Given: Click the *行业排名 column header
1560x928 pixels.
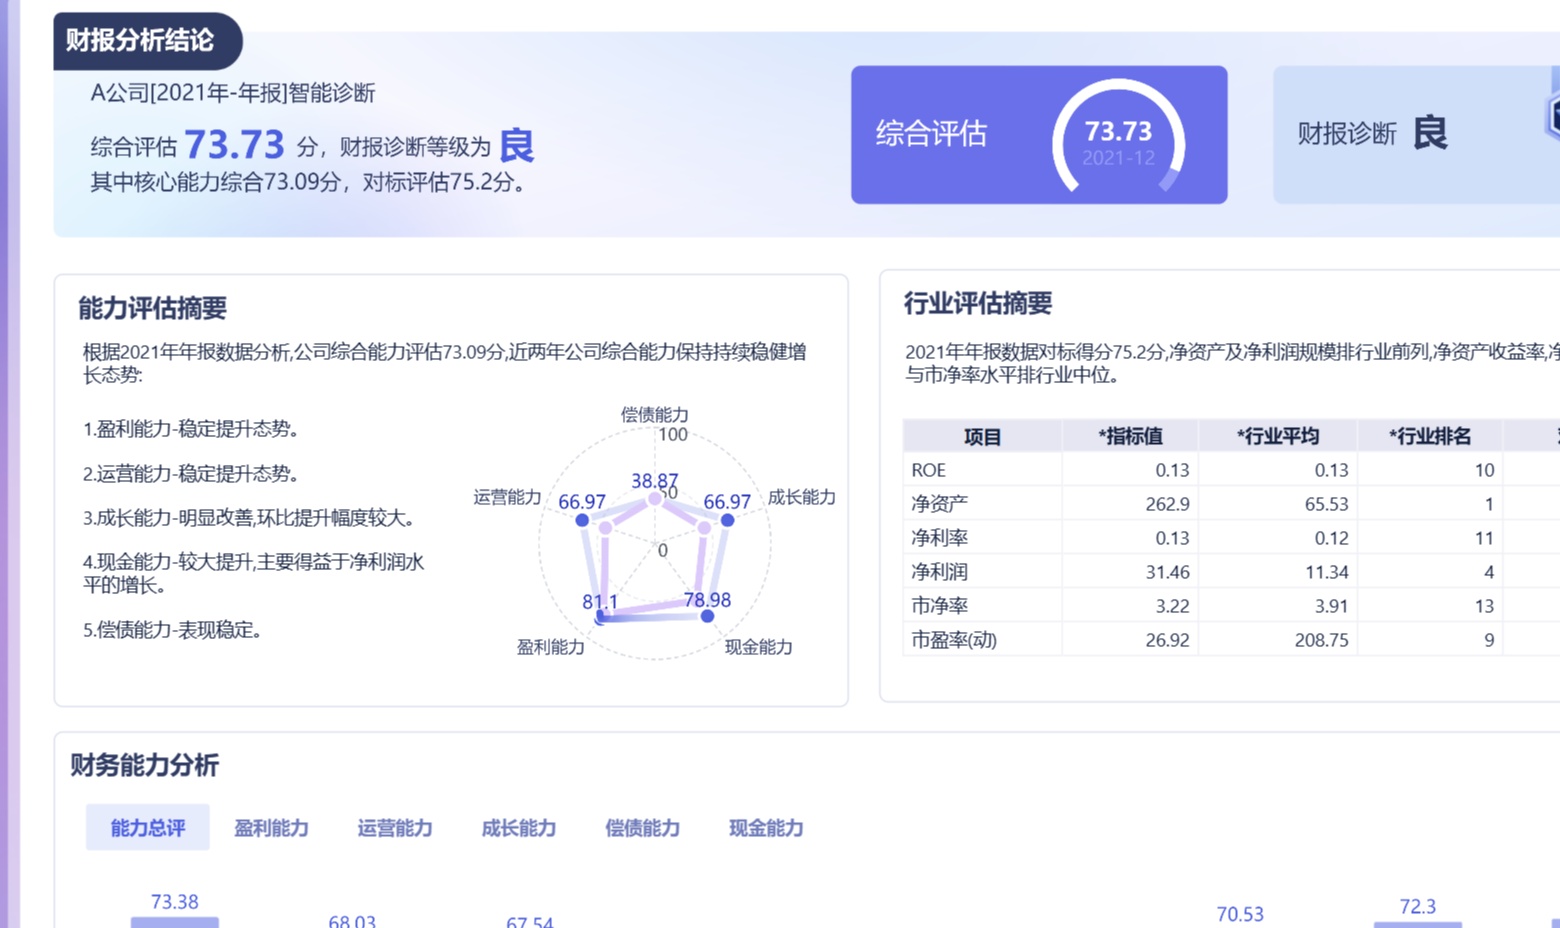Looking at the screenshot, I should point(1430,436).
